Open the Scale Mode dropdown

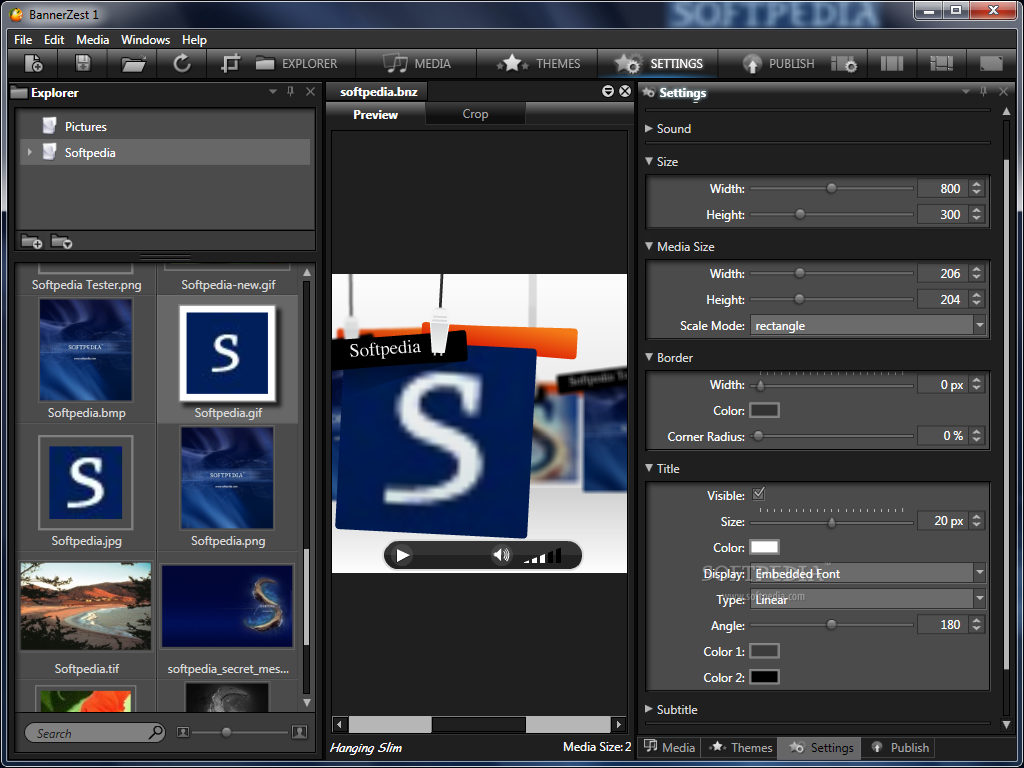click(868, 325)
